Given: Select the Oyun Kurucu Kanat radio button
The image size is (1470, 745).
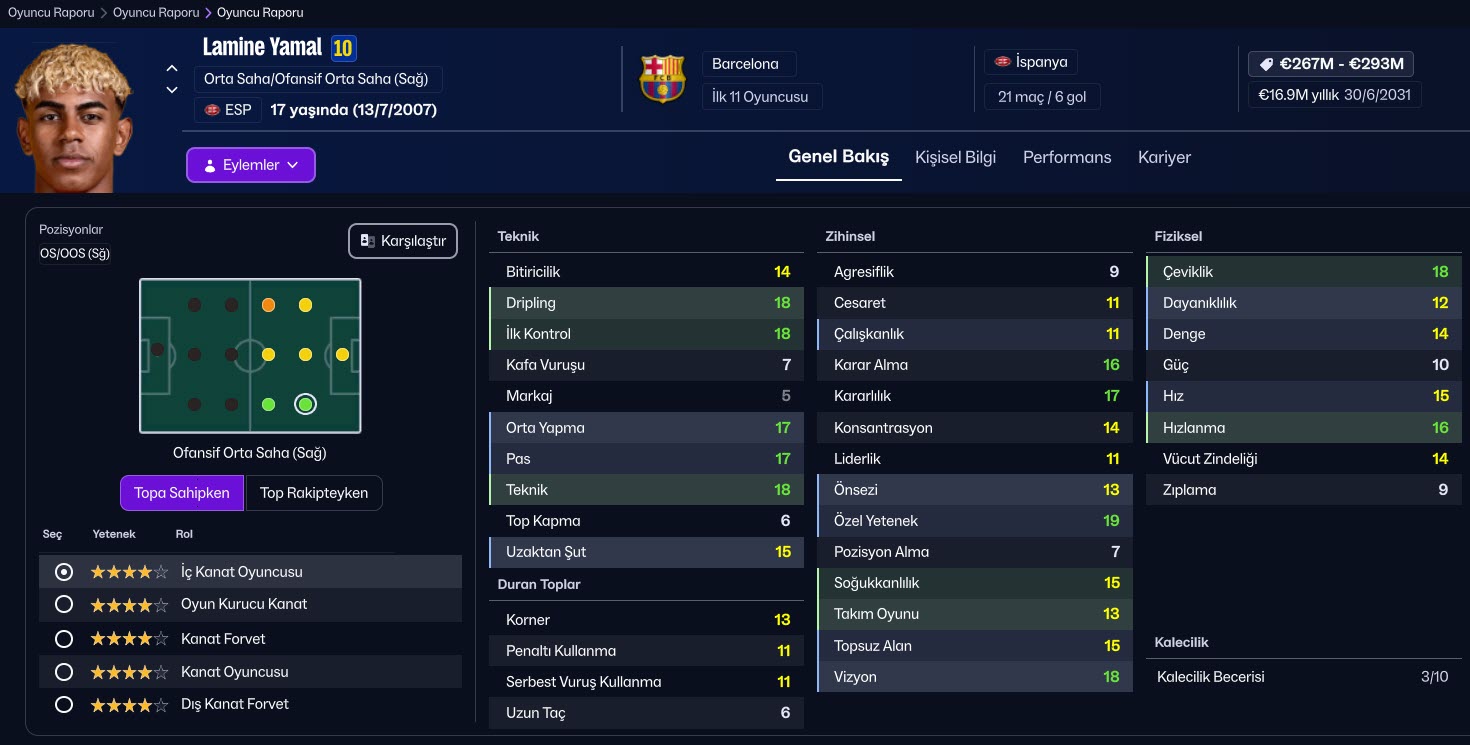Looking at the screenshot, I should pos(64,604).
